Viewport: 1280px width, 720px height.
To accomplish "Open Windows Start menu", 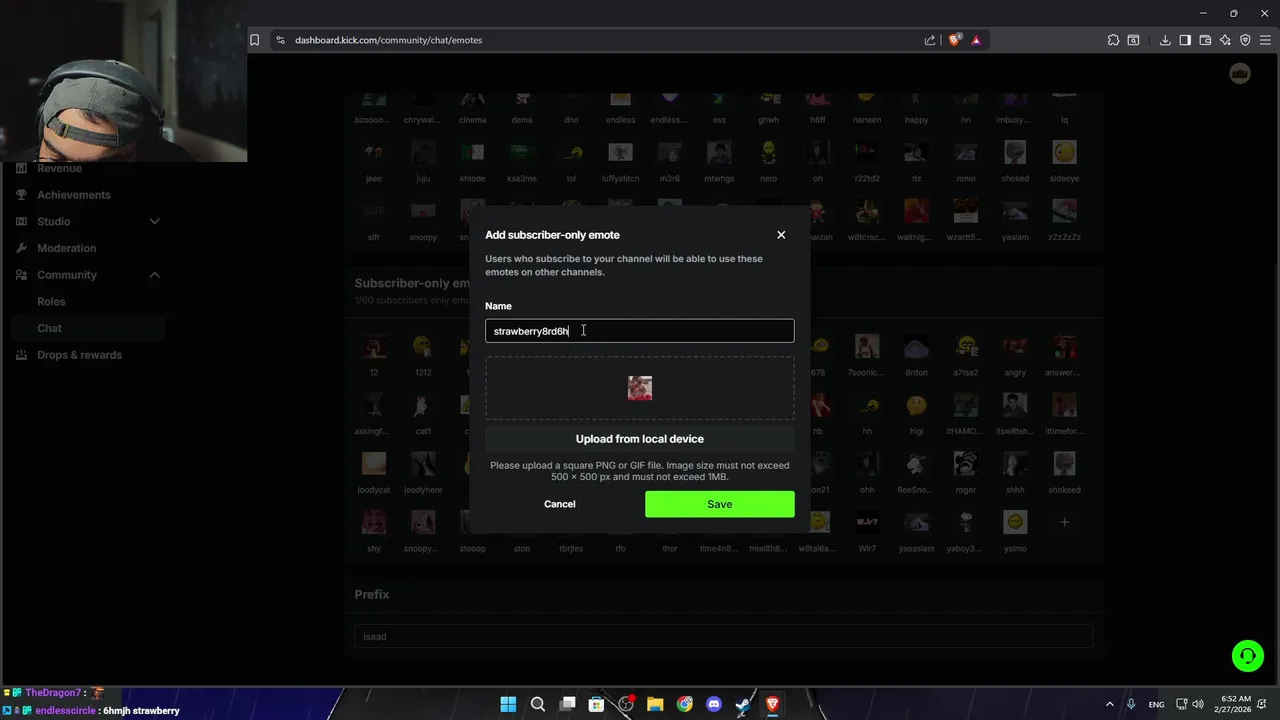I will pos(508,704).
